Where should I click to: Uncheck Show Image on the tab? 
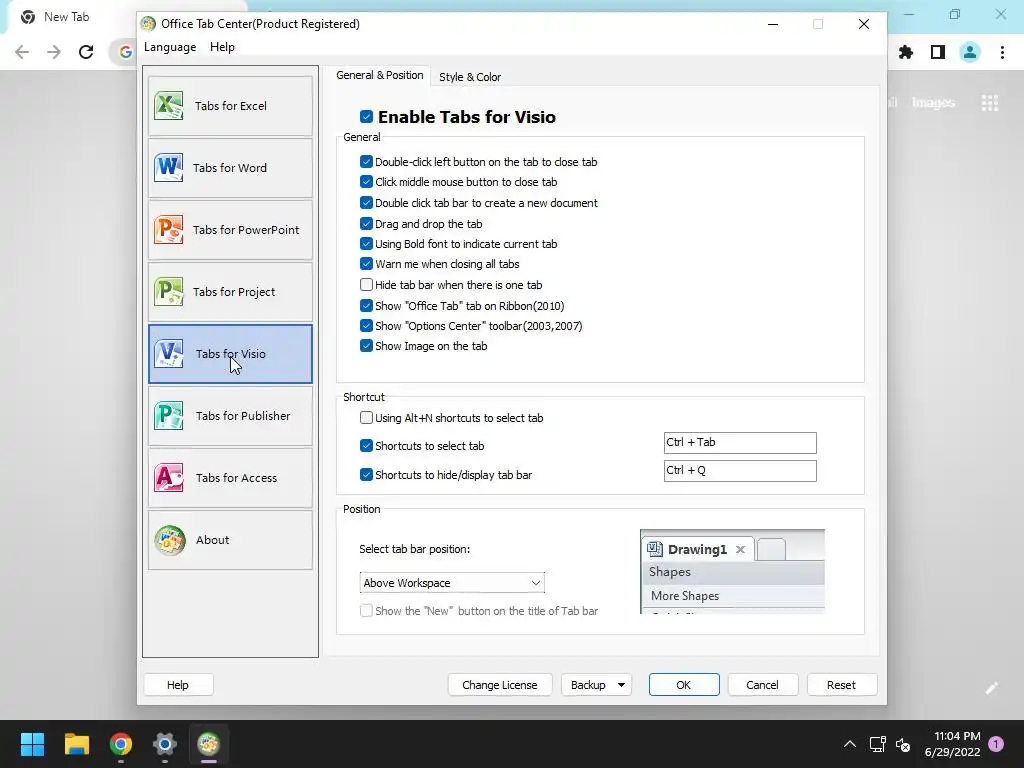coord(366,346)
